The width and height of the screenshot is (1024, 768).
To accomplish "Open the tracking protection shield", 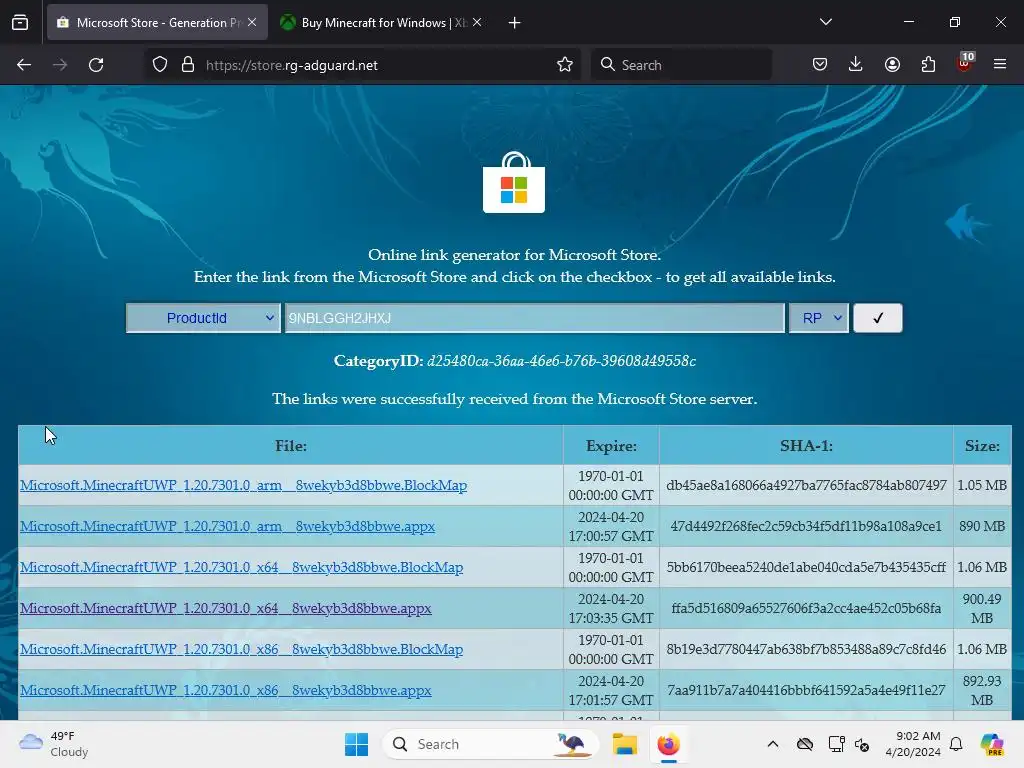I will 160,65.
